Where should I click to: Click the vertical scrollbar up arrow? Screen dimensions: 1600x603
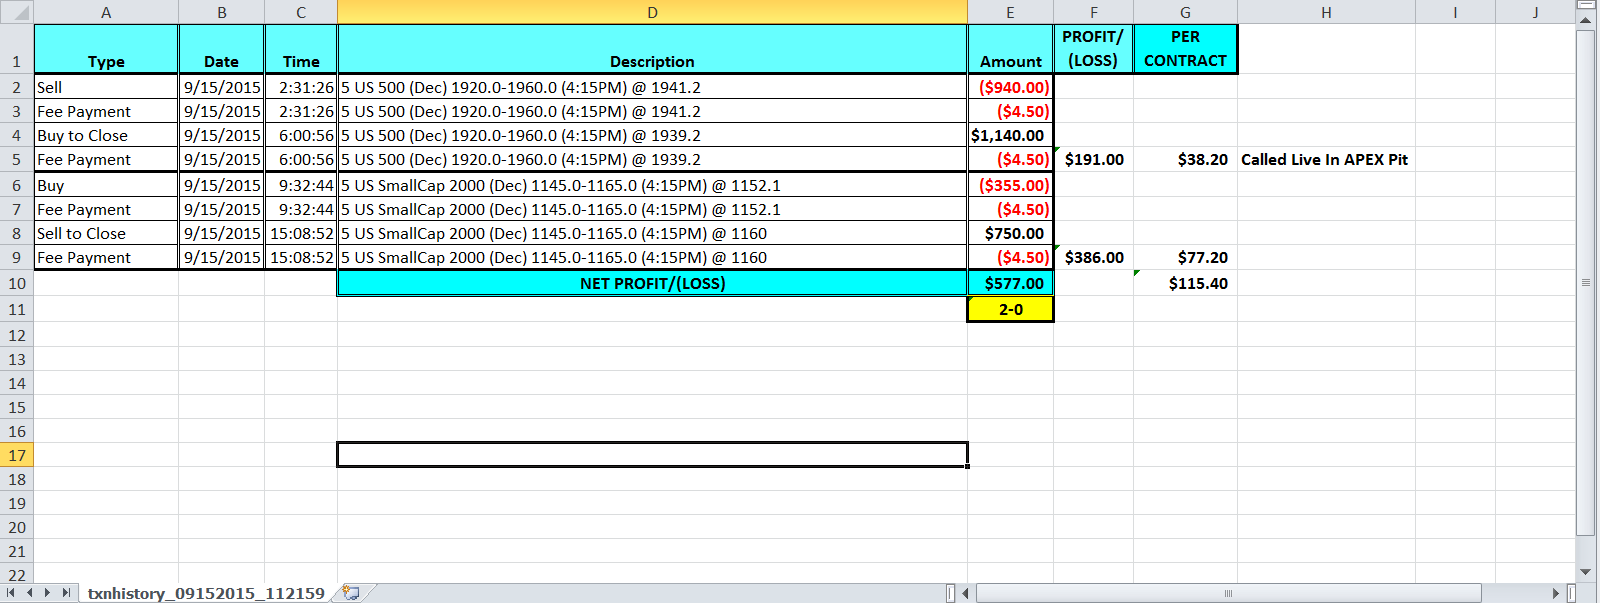click(x=1585, y=19)
